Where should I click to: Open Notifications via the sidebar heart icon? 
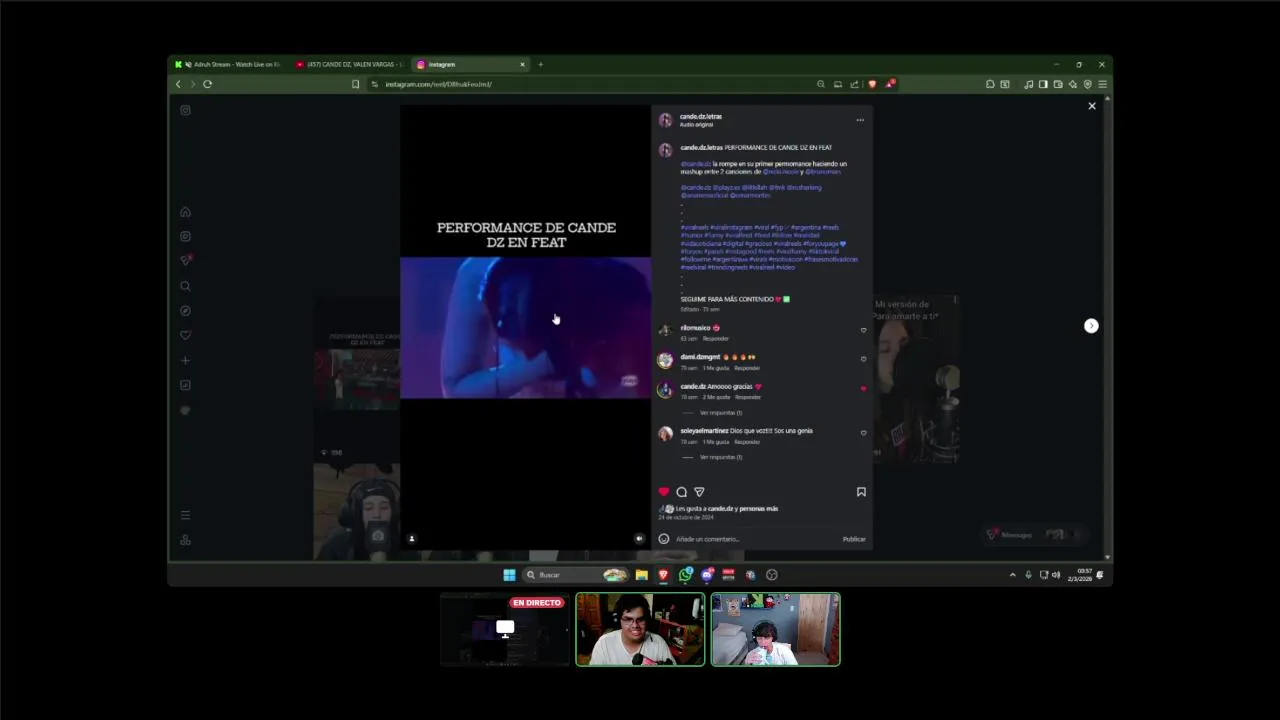click(x=185, y=336)
